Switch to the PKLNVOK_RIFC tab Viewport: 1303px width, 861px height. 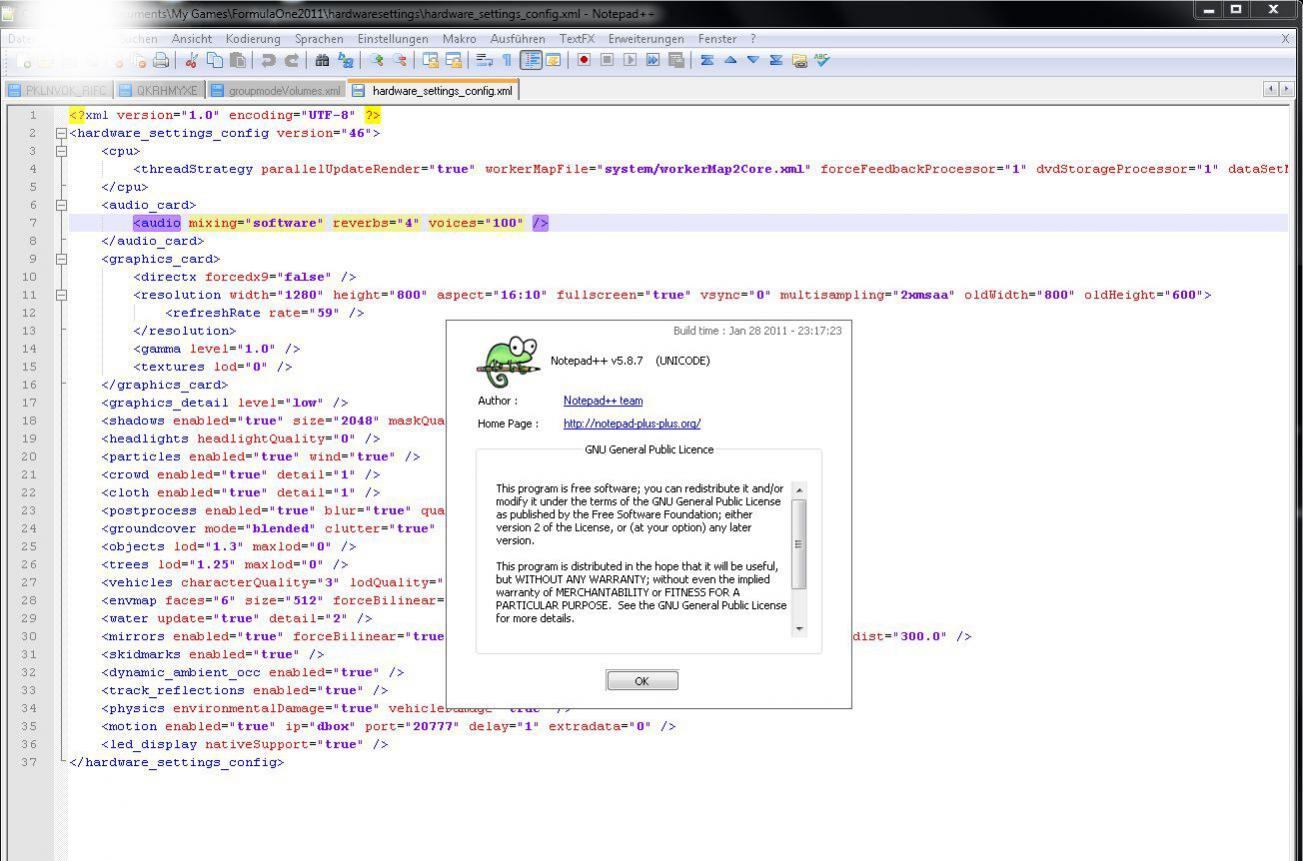[x=58, y=90]
